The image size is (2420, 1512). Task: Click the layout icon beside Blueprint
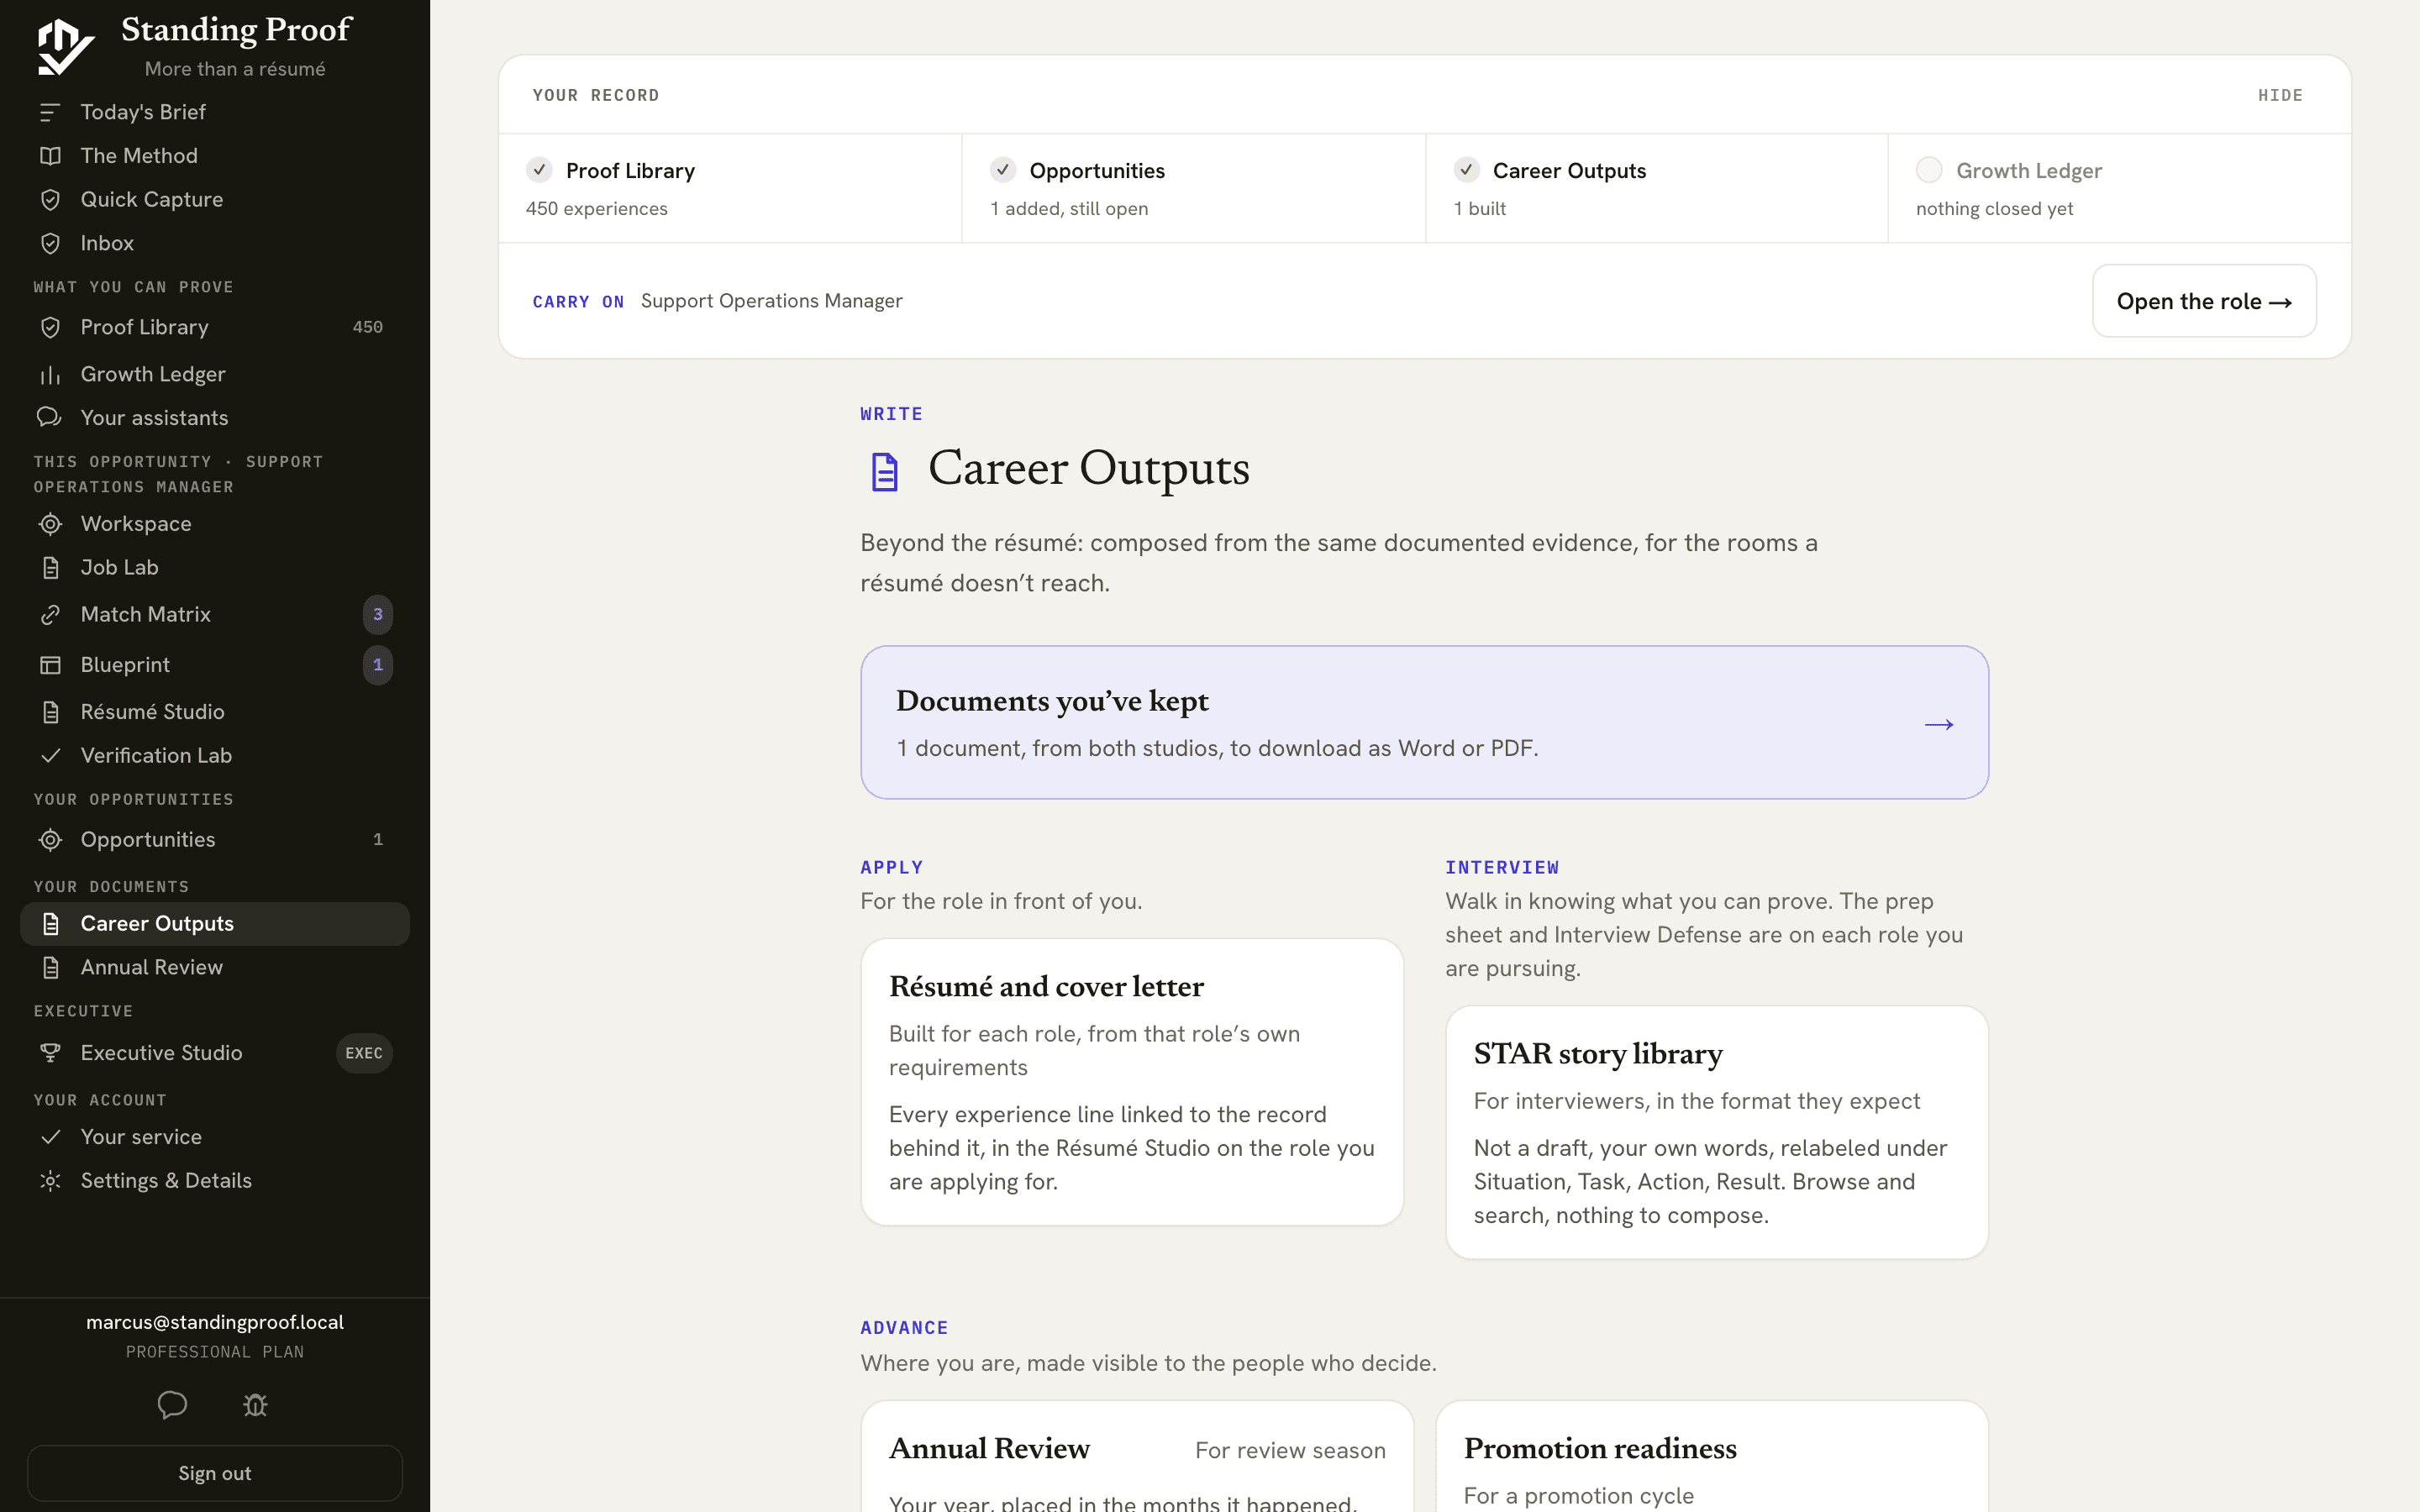point(50,665)
